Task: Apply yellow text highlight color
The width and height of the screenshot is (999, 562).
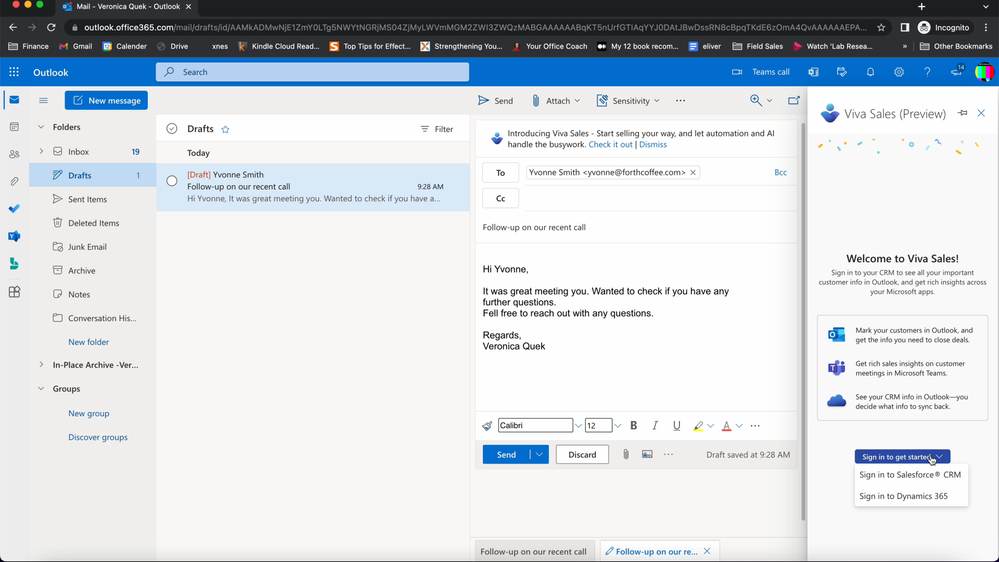Action: (698, 426)
